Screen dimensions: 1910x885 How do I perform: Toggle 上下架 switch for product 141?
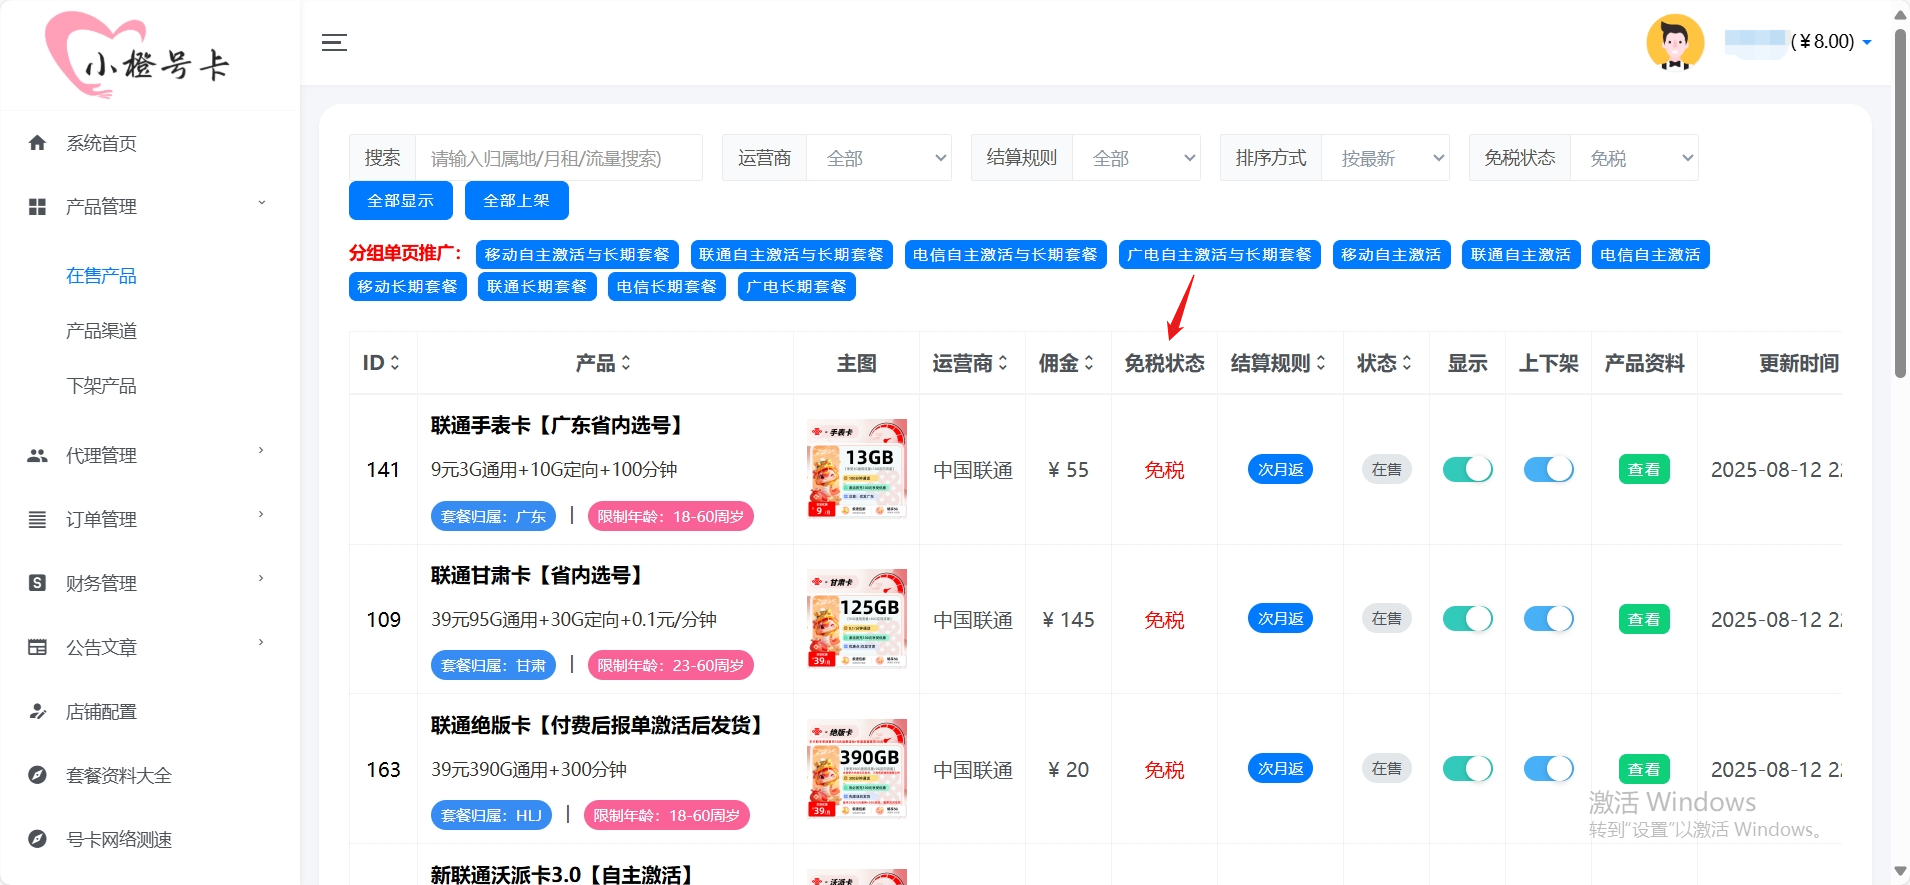1548,469
